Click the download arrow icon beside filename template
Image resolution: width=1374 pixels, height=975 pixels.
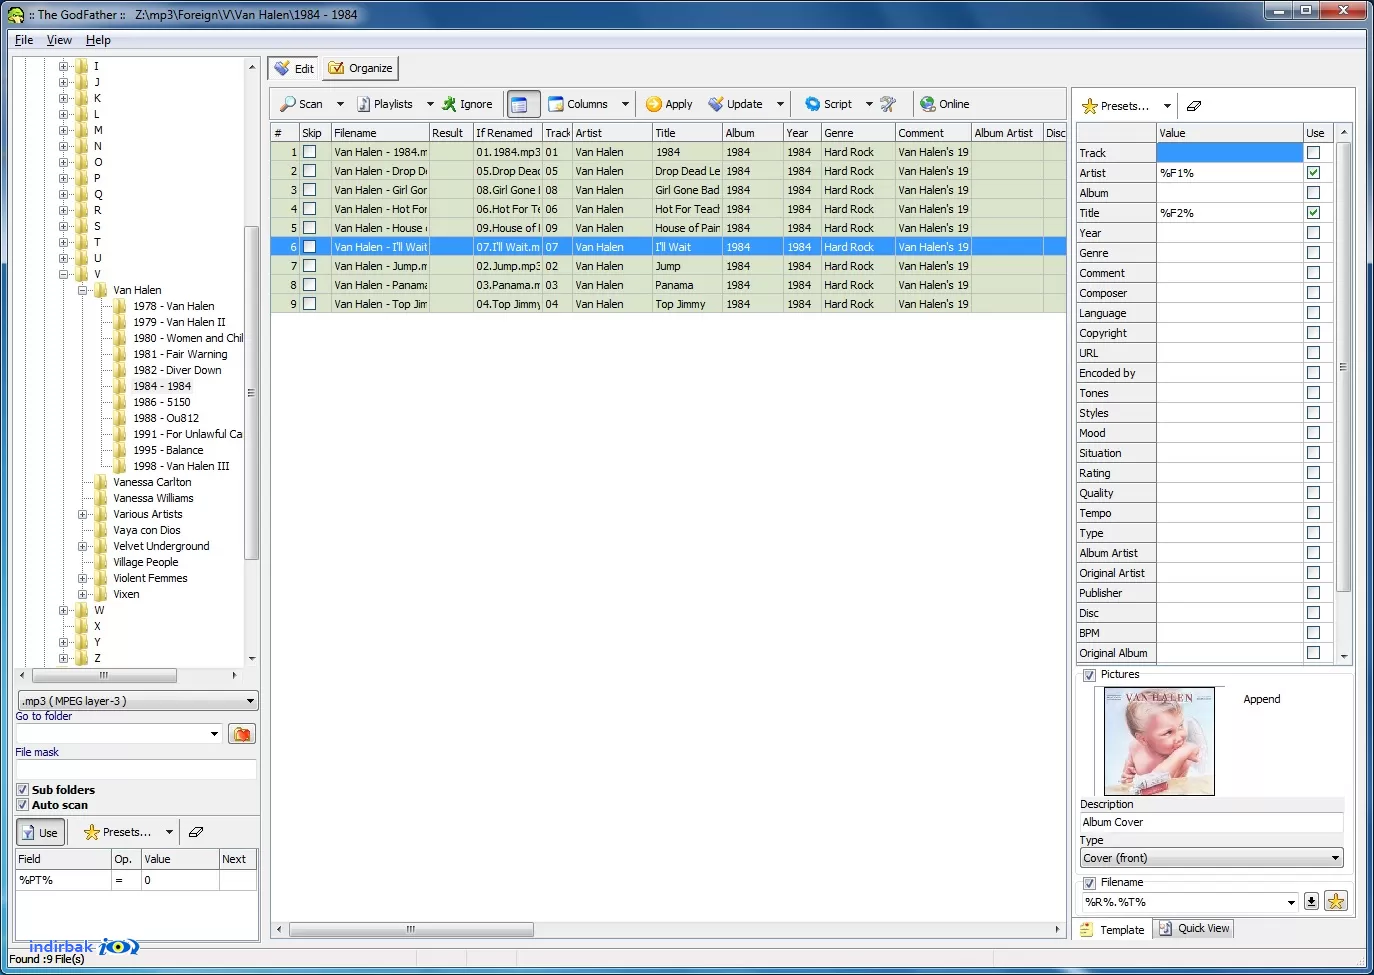(x=1311, y=902)
